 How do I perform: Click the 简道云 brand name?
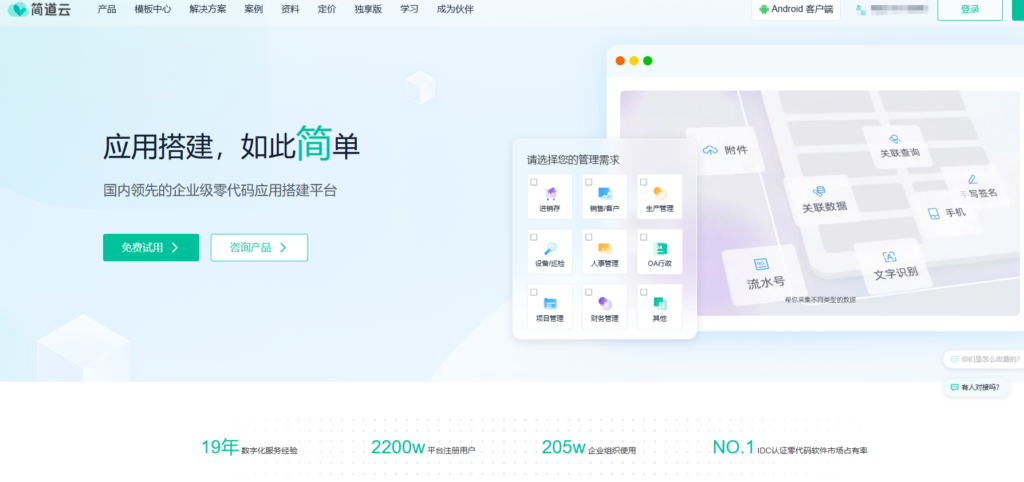50,9
